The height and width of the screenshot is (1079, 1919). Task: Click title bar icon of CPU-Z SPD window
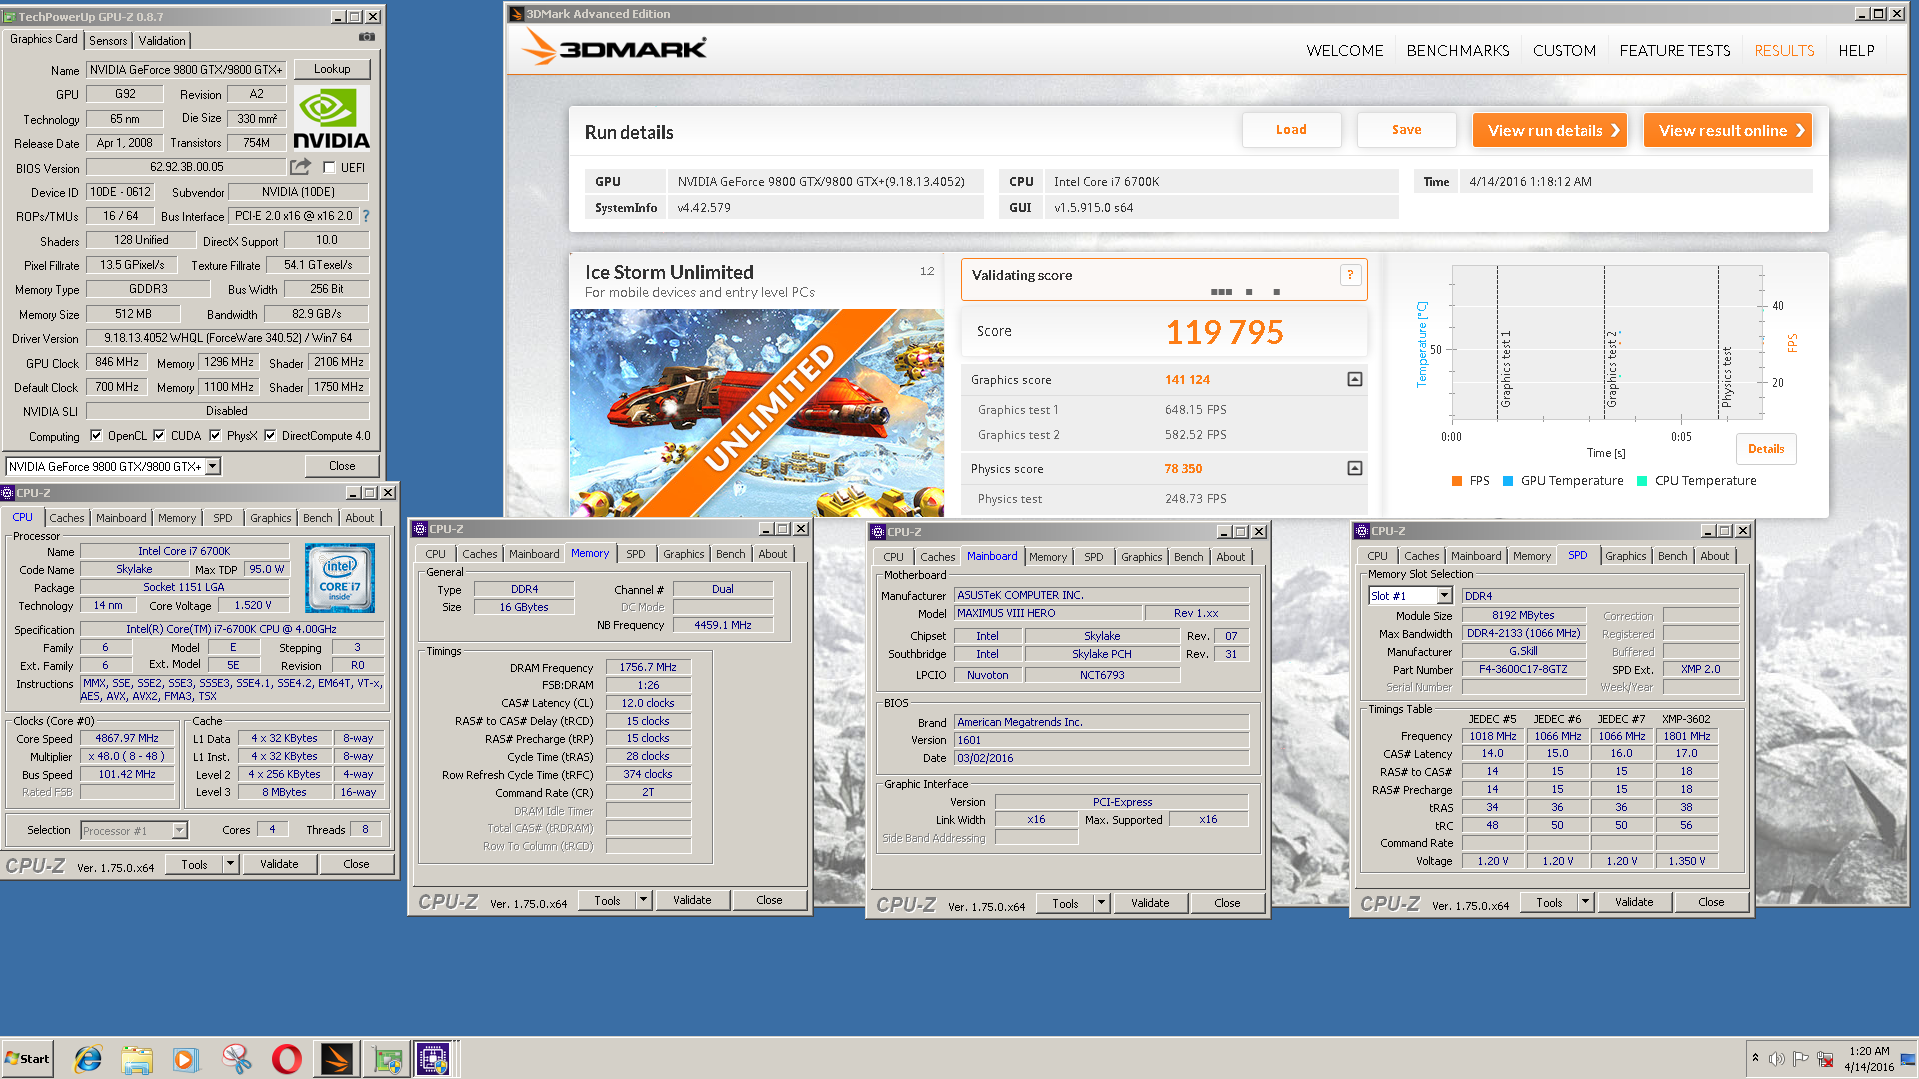(1362, 531)
